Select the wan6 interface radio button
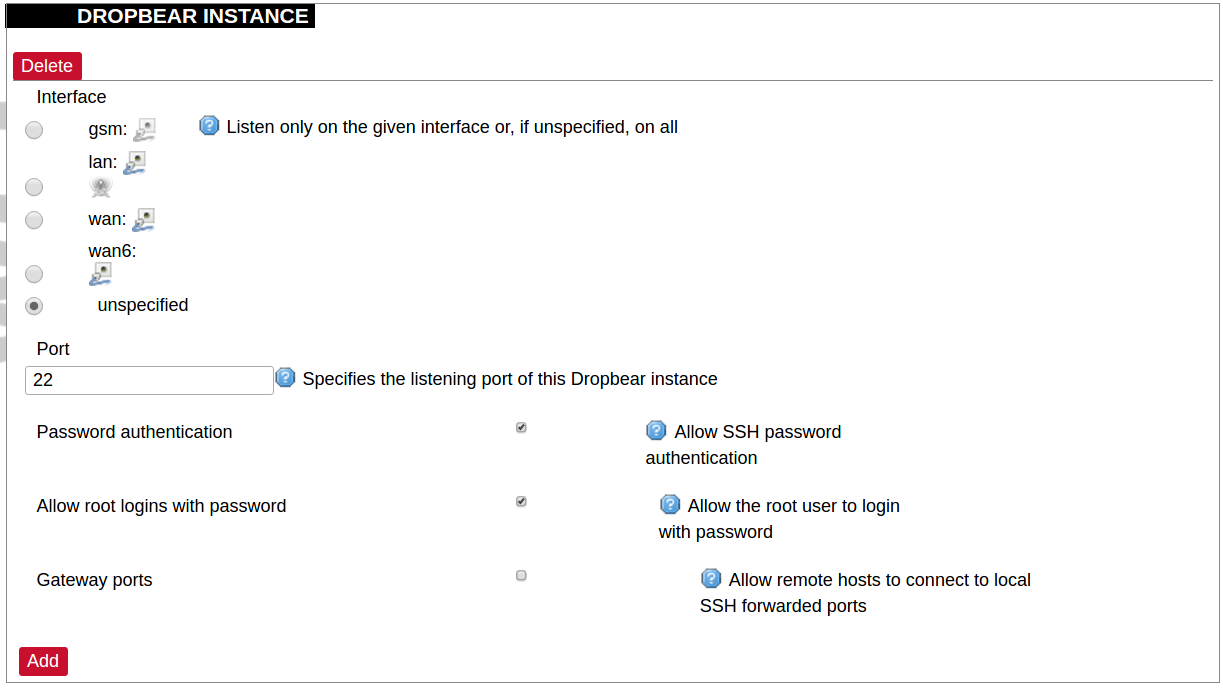1223x689 pixels. 34,274
